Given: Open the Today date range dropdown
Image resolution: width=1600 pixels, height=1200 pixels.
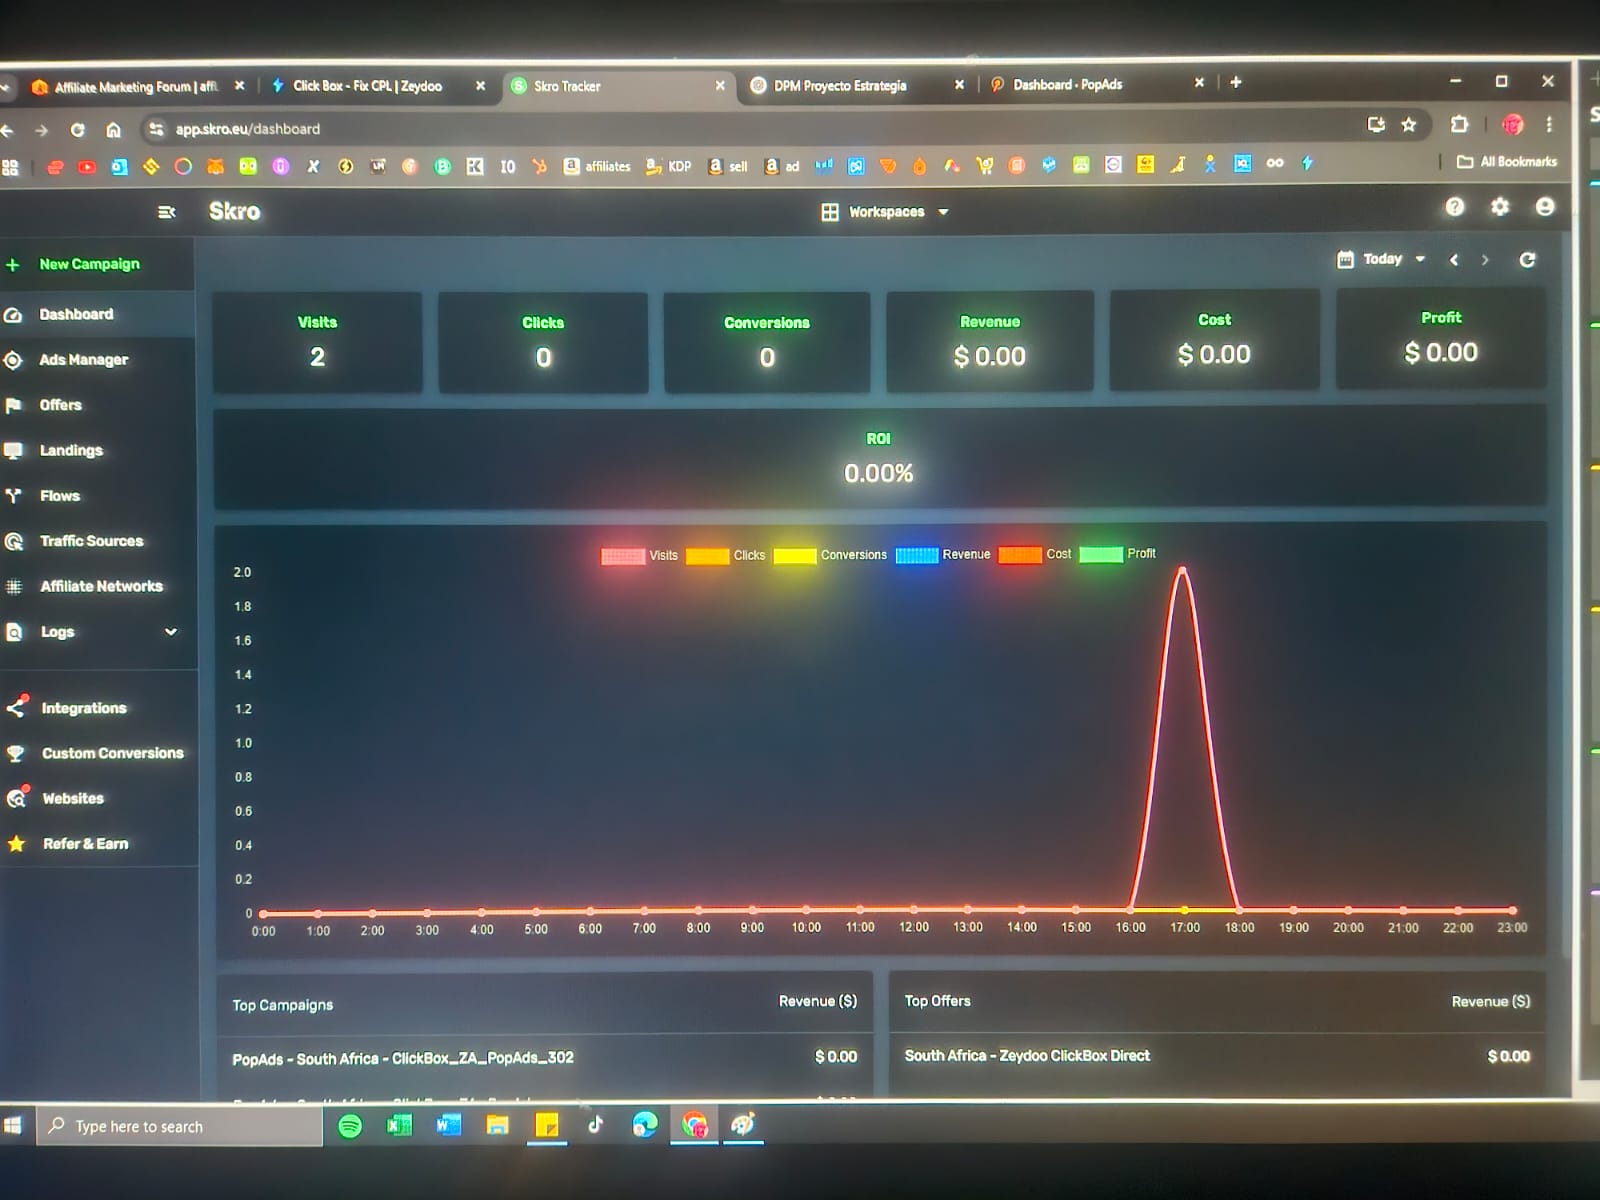Looking at the screenshot, I should coord(1381,259).
